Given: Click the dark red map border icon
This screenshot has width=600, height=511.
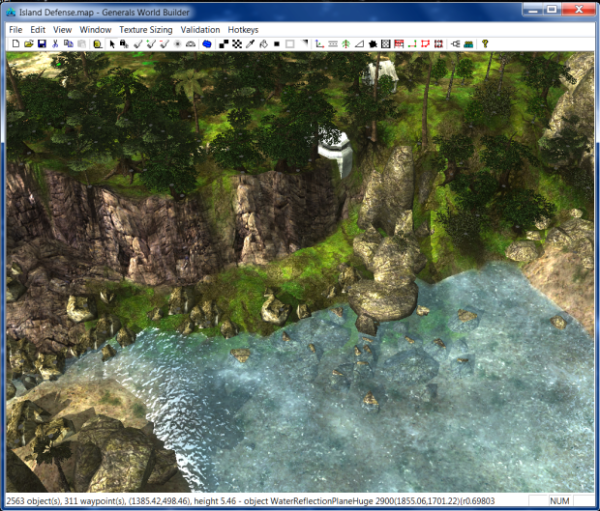Looking at the screenshot, I should click(439, 44).
